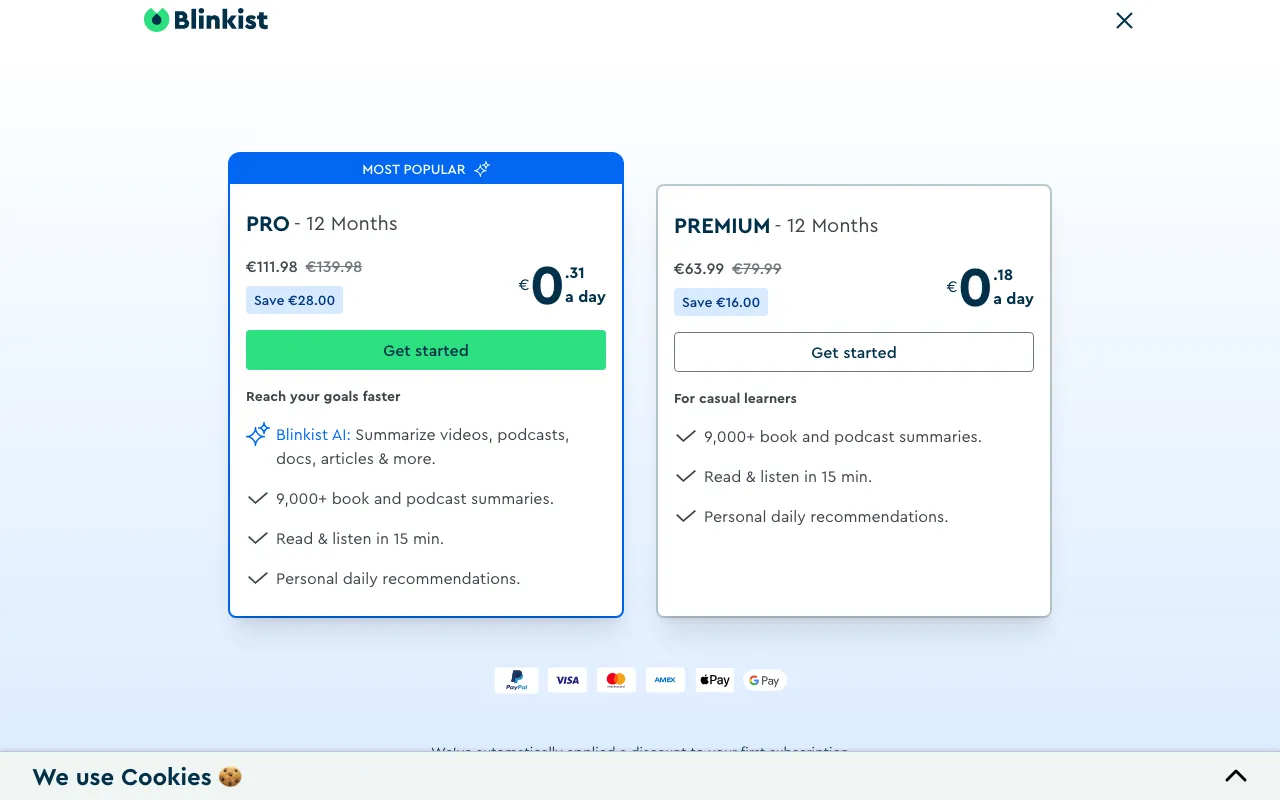Close the pricing page with X

[1124, 20]
